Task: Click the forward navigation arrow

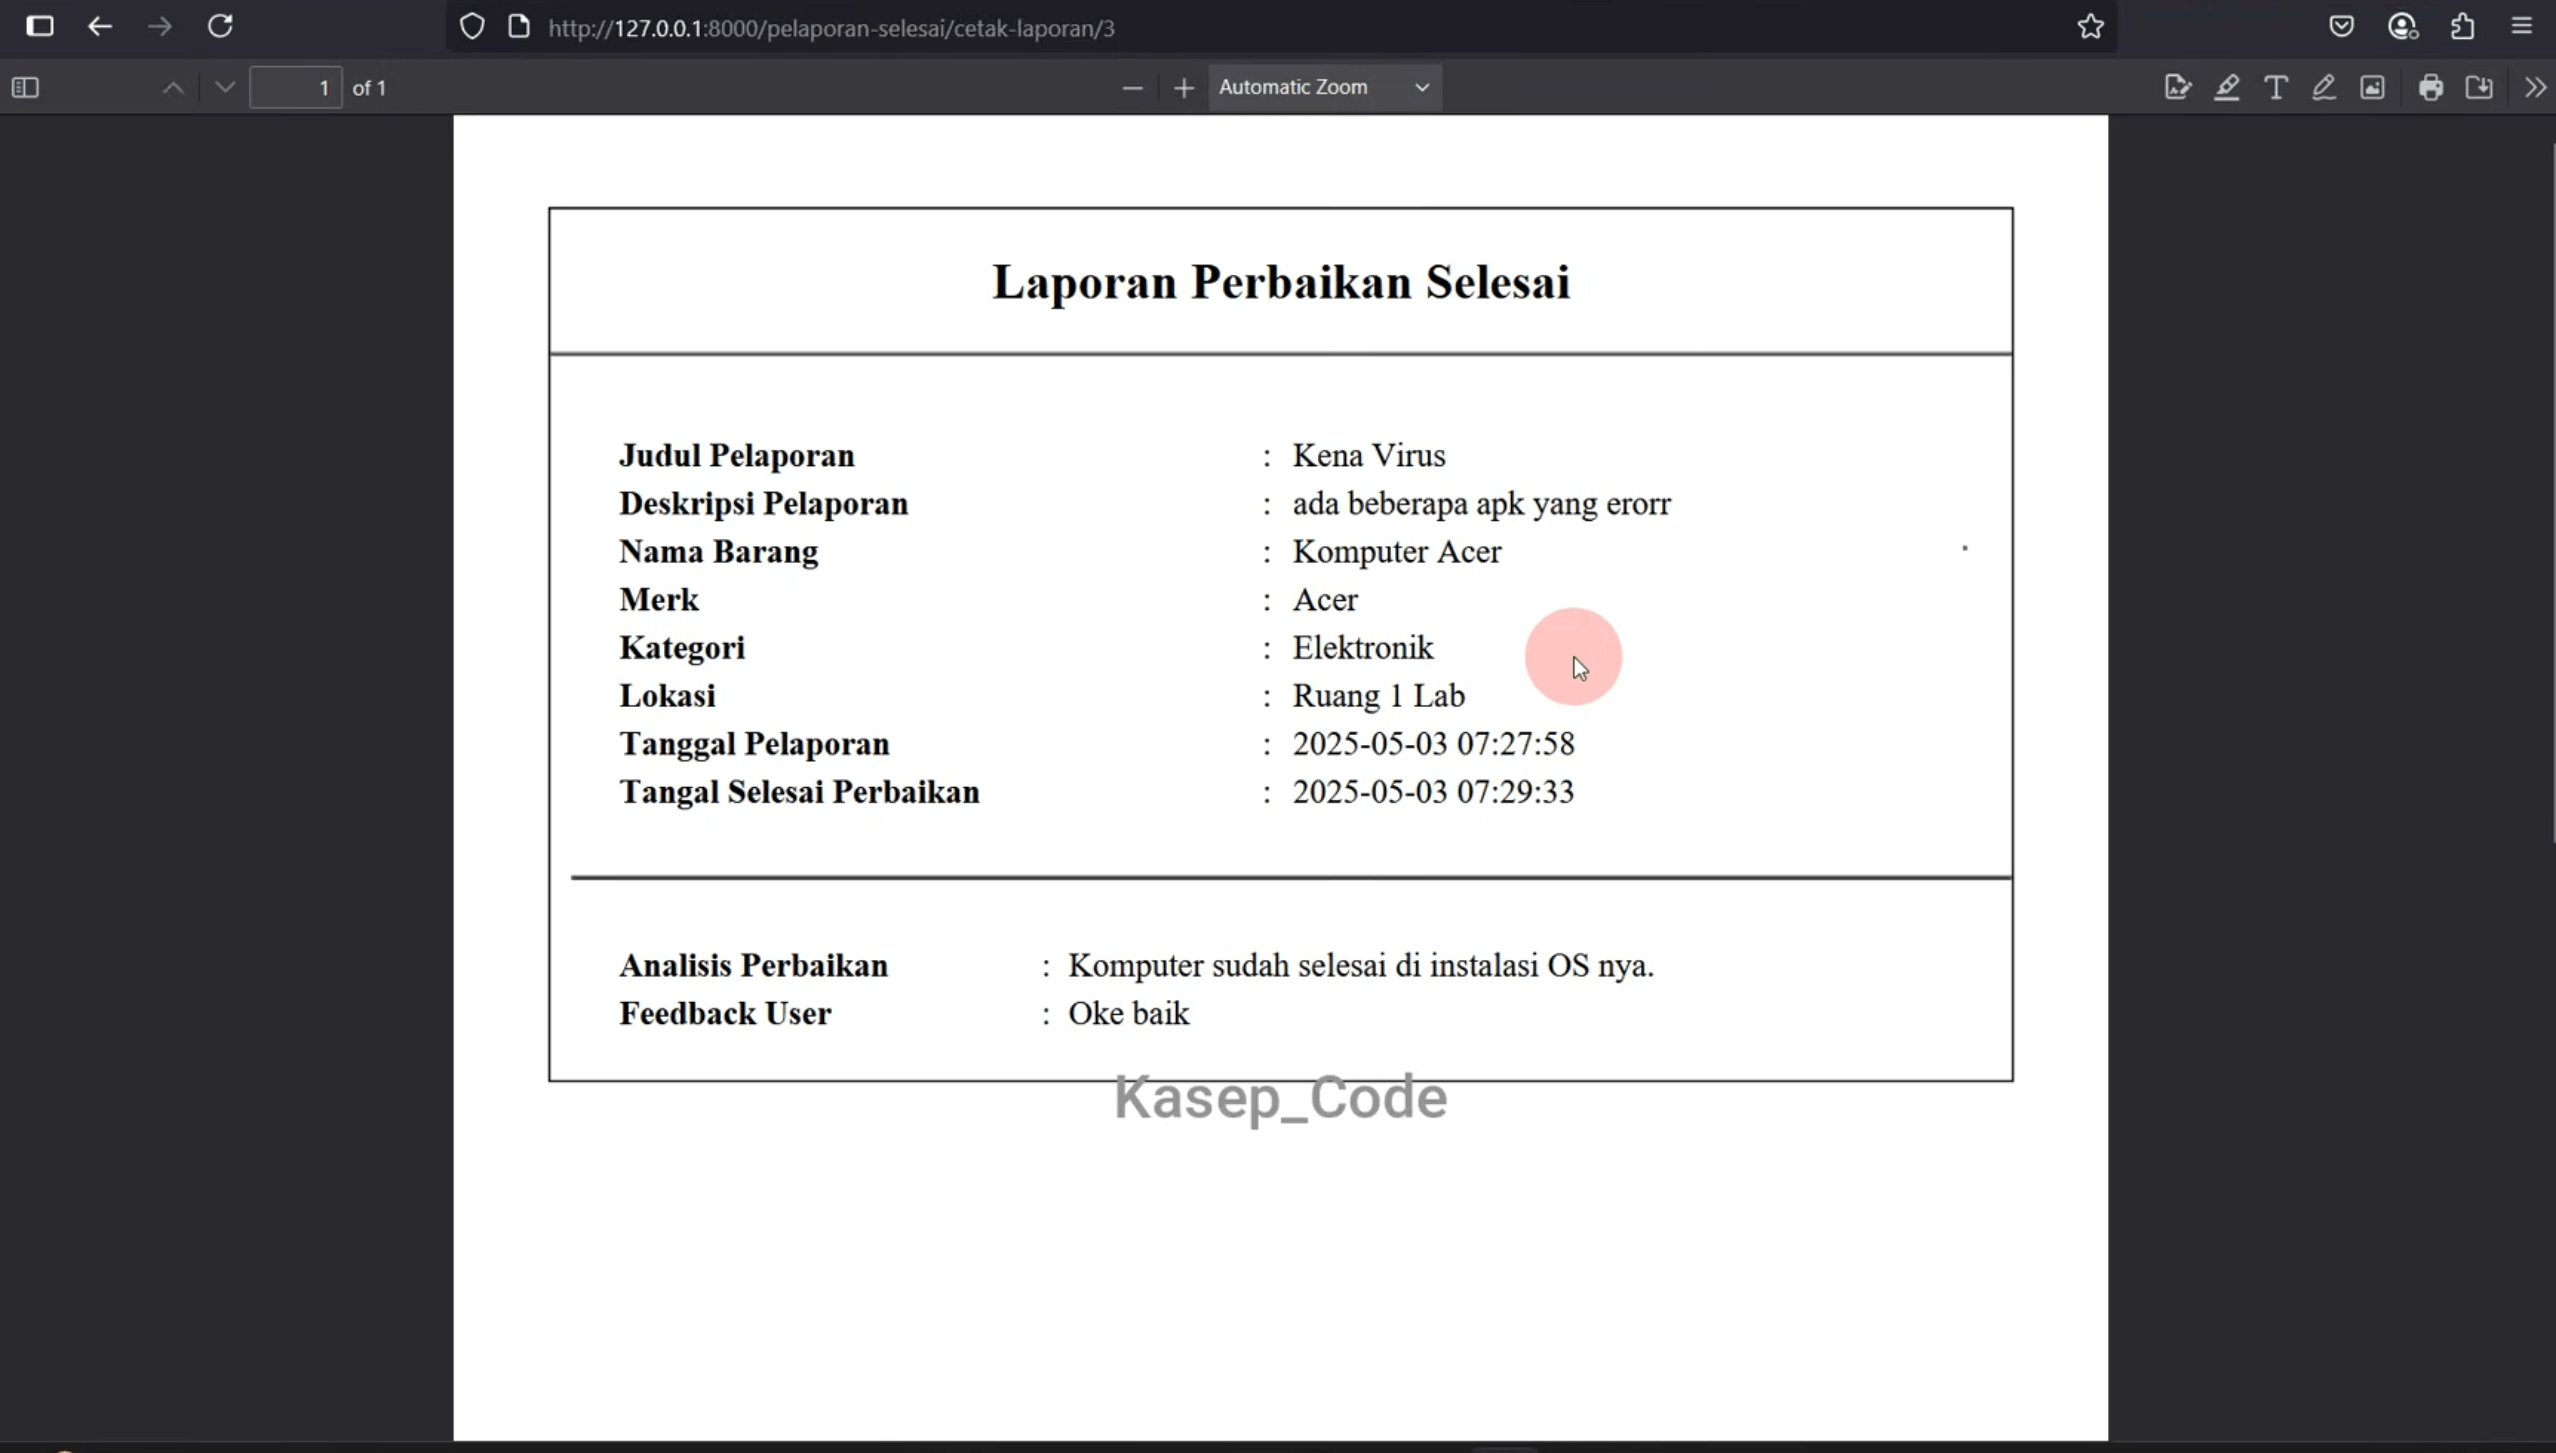Action: coord(160,26)
